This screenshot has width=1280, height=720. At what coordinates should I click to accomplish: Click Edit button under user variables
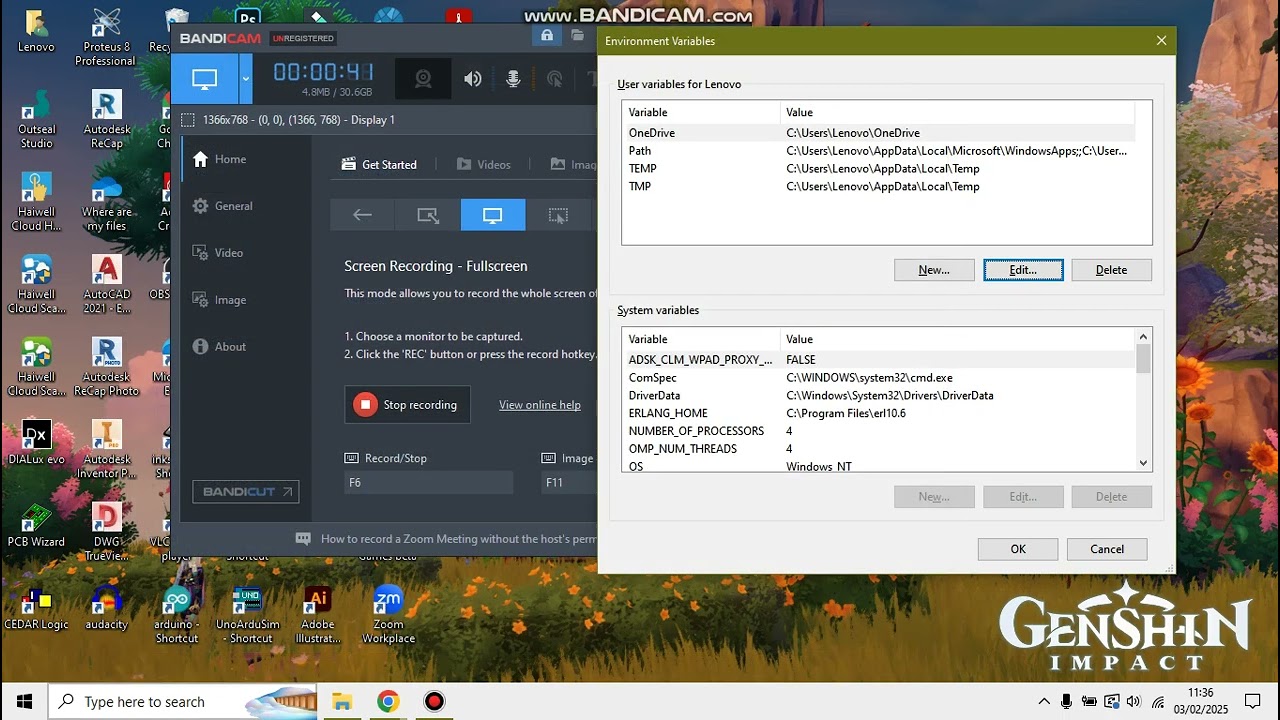point(1023,270)
